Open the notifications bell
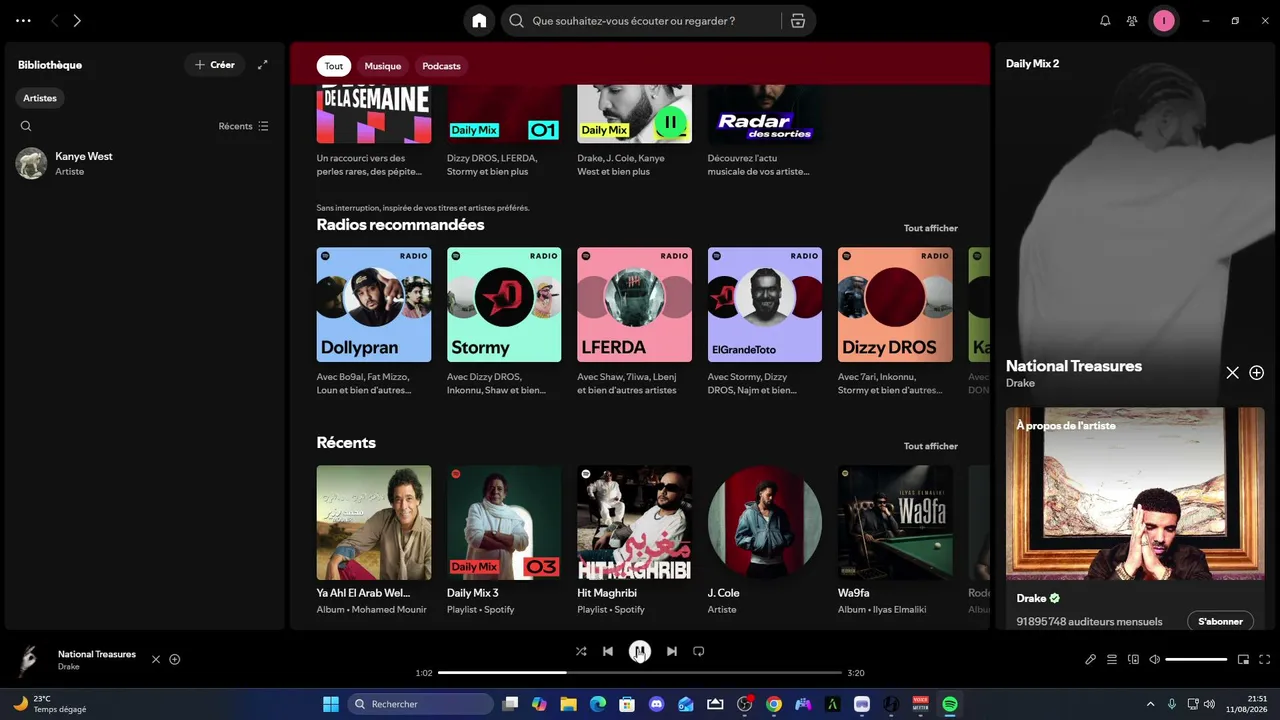The image size is (1280, 720). click(x=1105, y=20)
